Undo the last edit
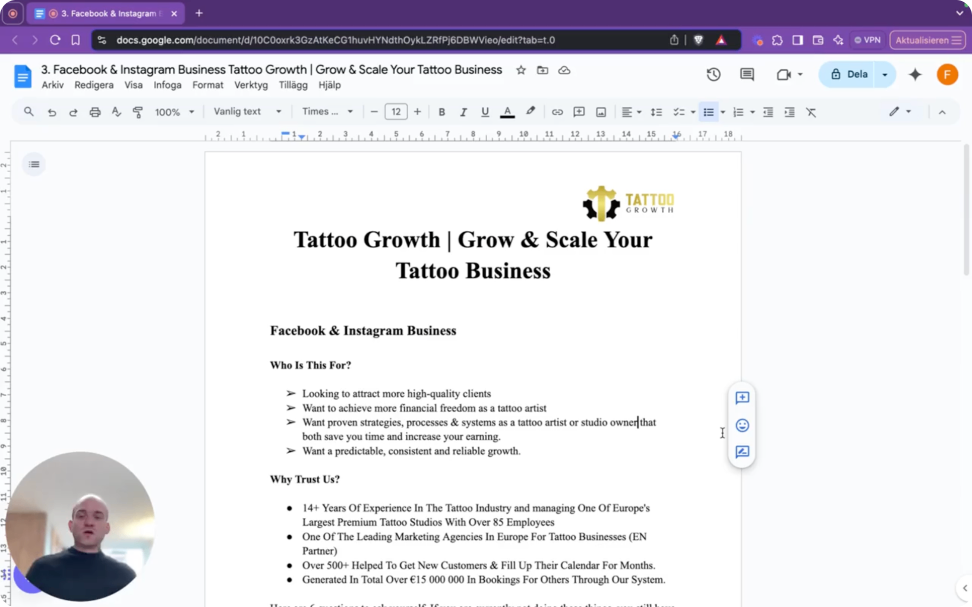 click(x=52, y=112)
